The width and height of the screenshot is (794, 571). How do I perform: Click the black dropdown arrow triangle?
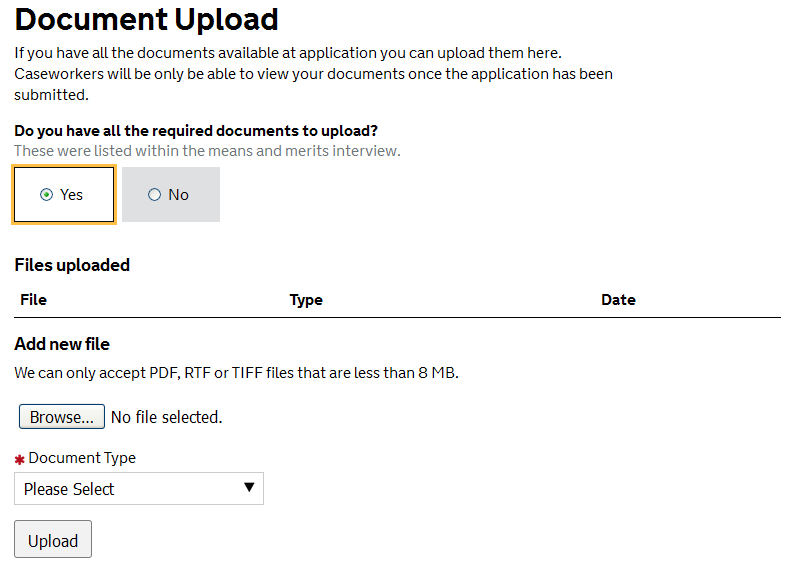click(x=249, y=488)
